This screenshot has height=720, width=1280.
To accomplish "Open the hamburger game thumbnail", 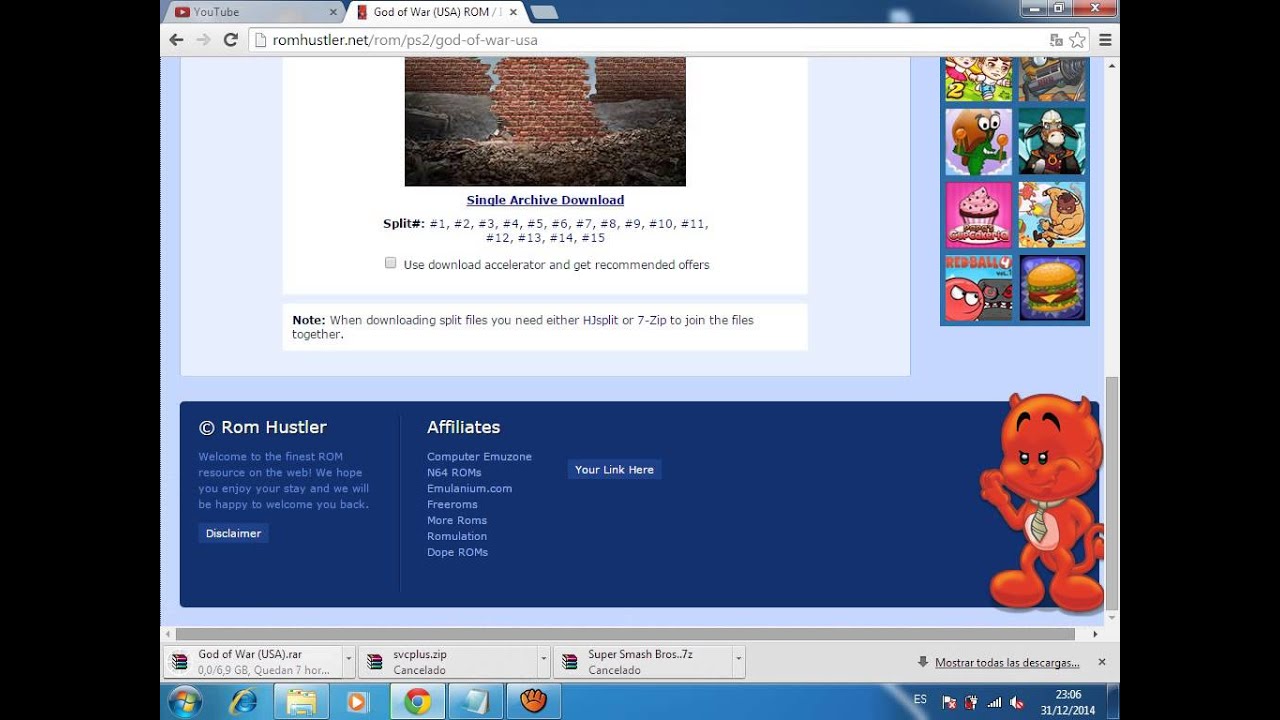I will (1052, 288).
